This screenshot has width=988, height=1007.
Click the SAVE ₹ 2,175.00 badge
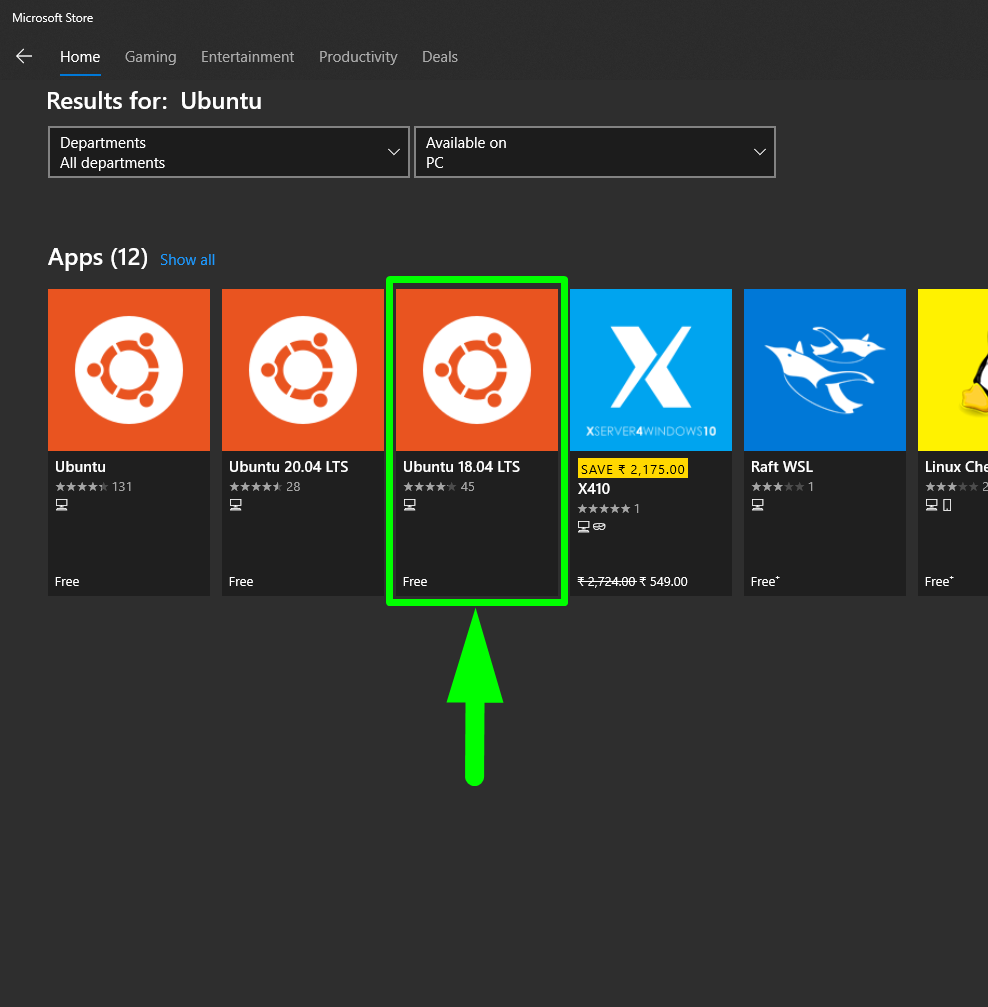pyautogui.click(x=633, y=469)
